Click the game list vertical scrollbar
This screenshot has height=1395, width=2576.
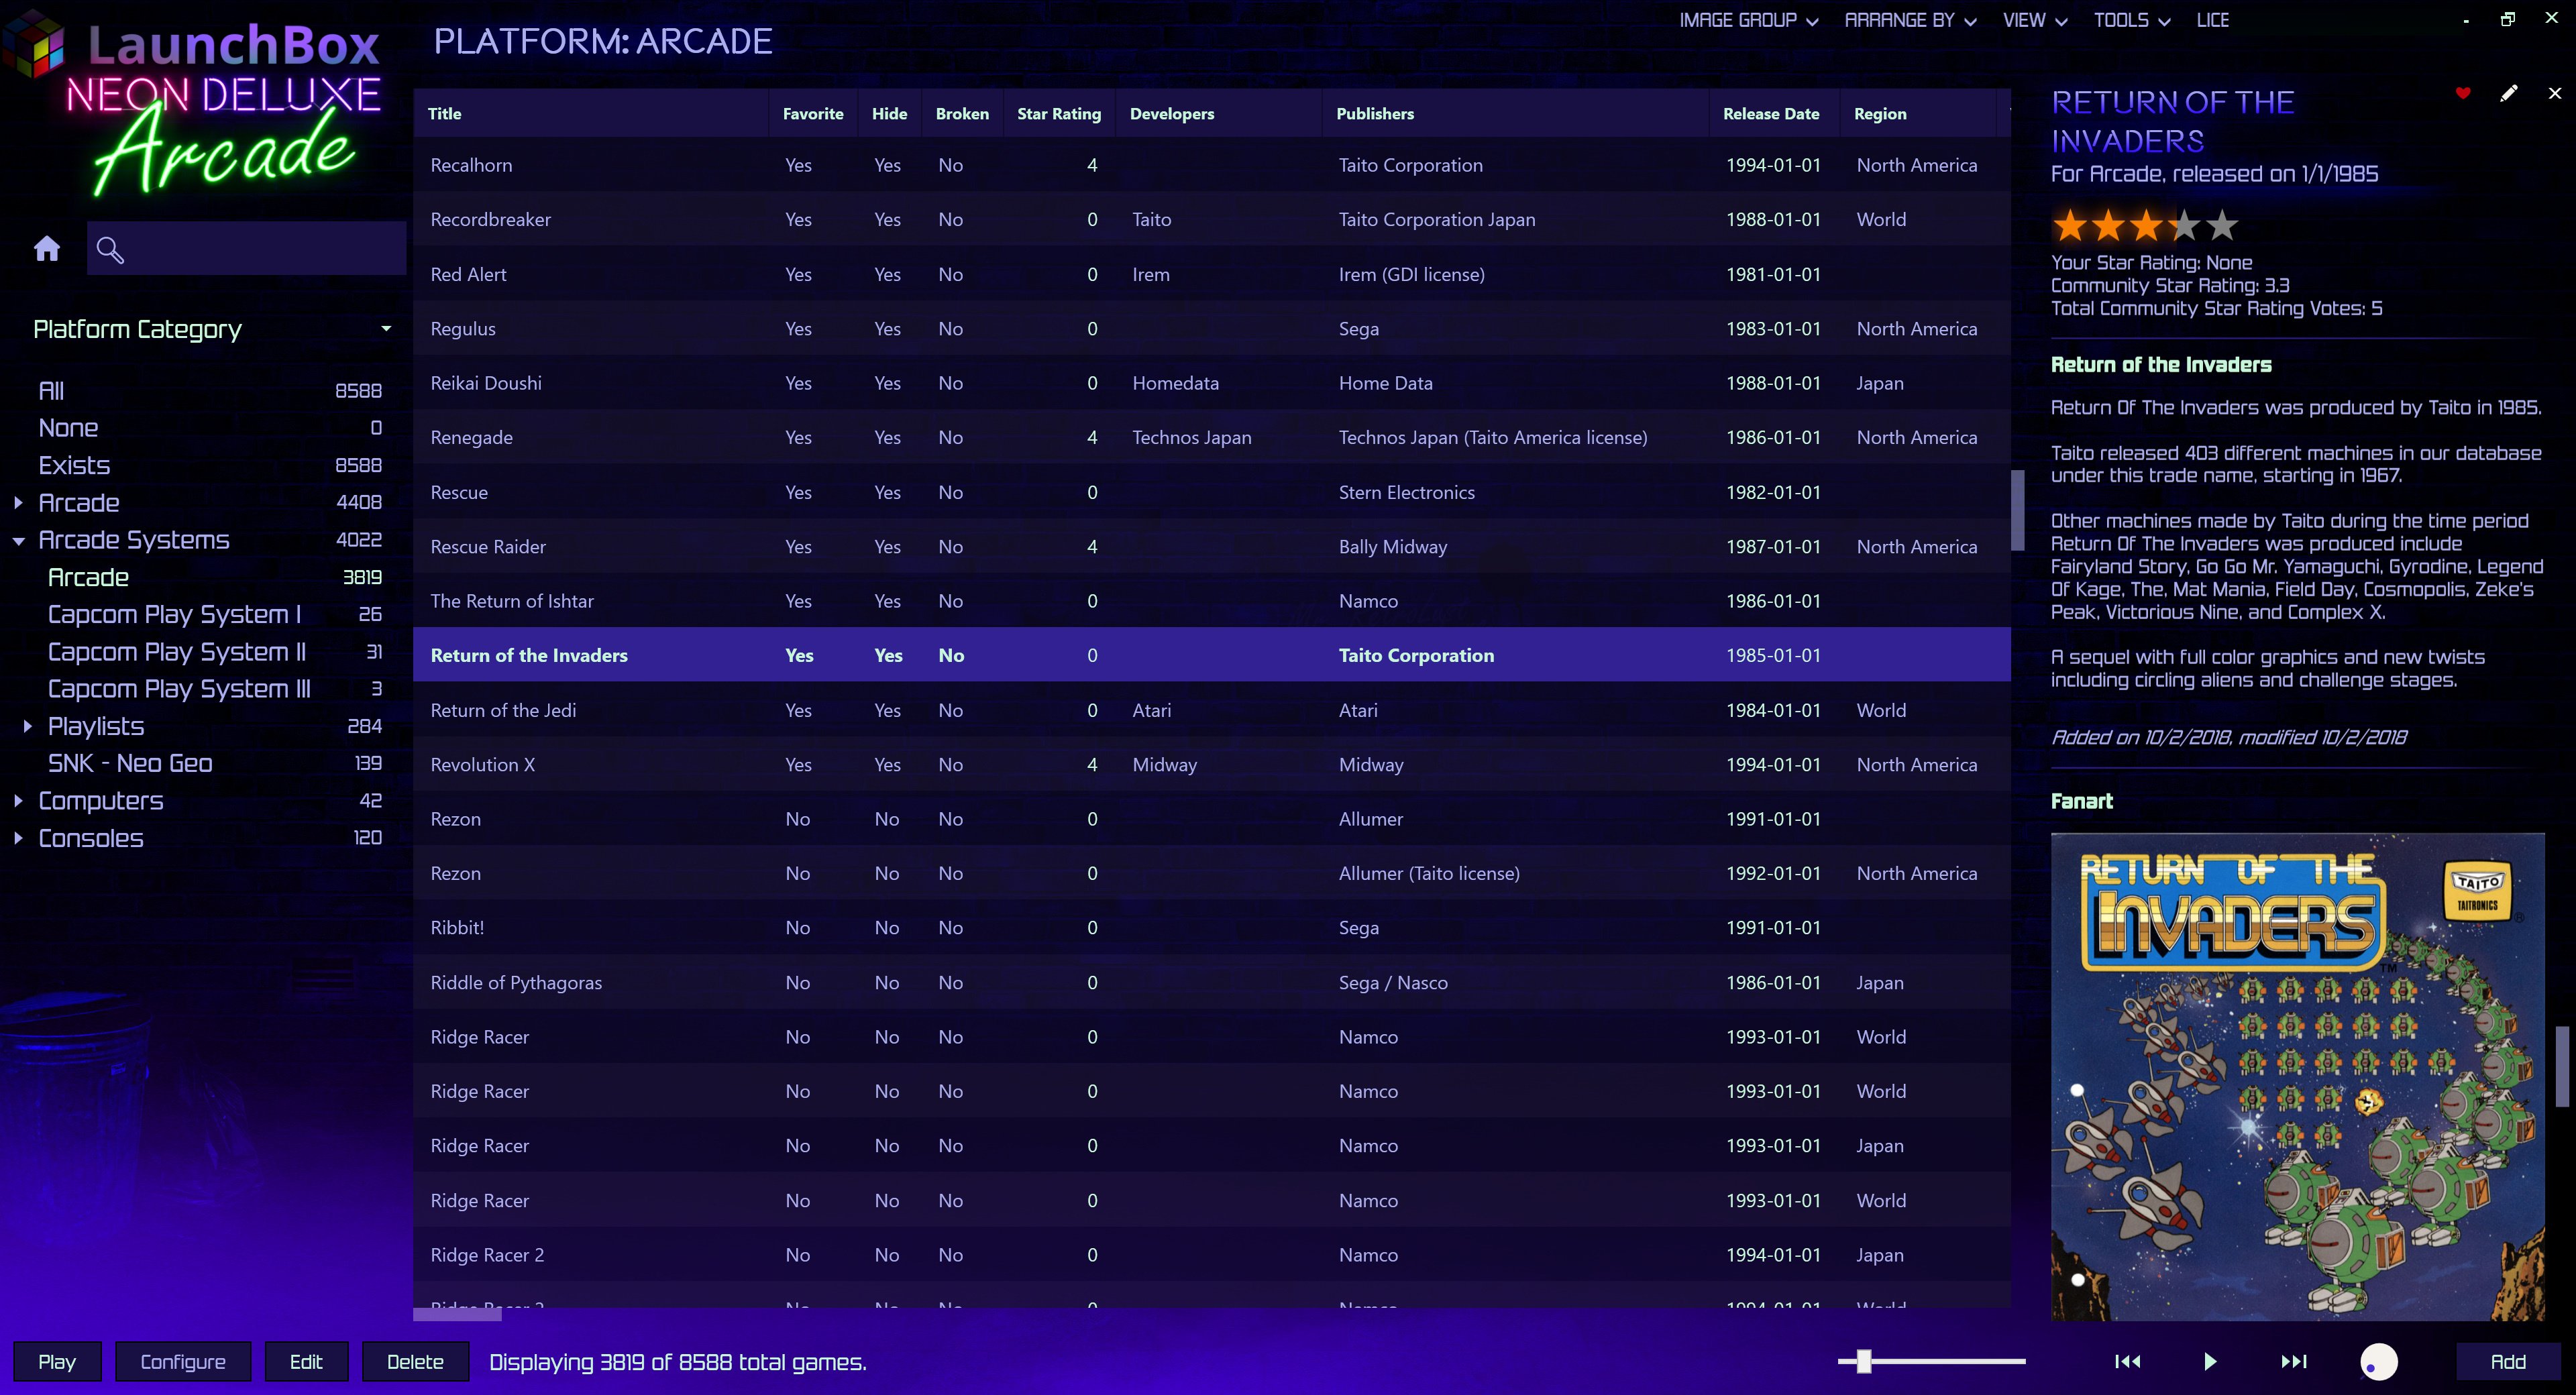(x=2018, y=510)
